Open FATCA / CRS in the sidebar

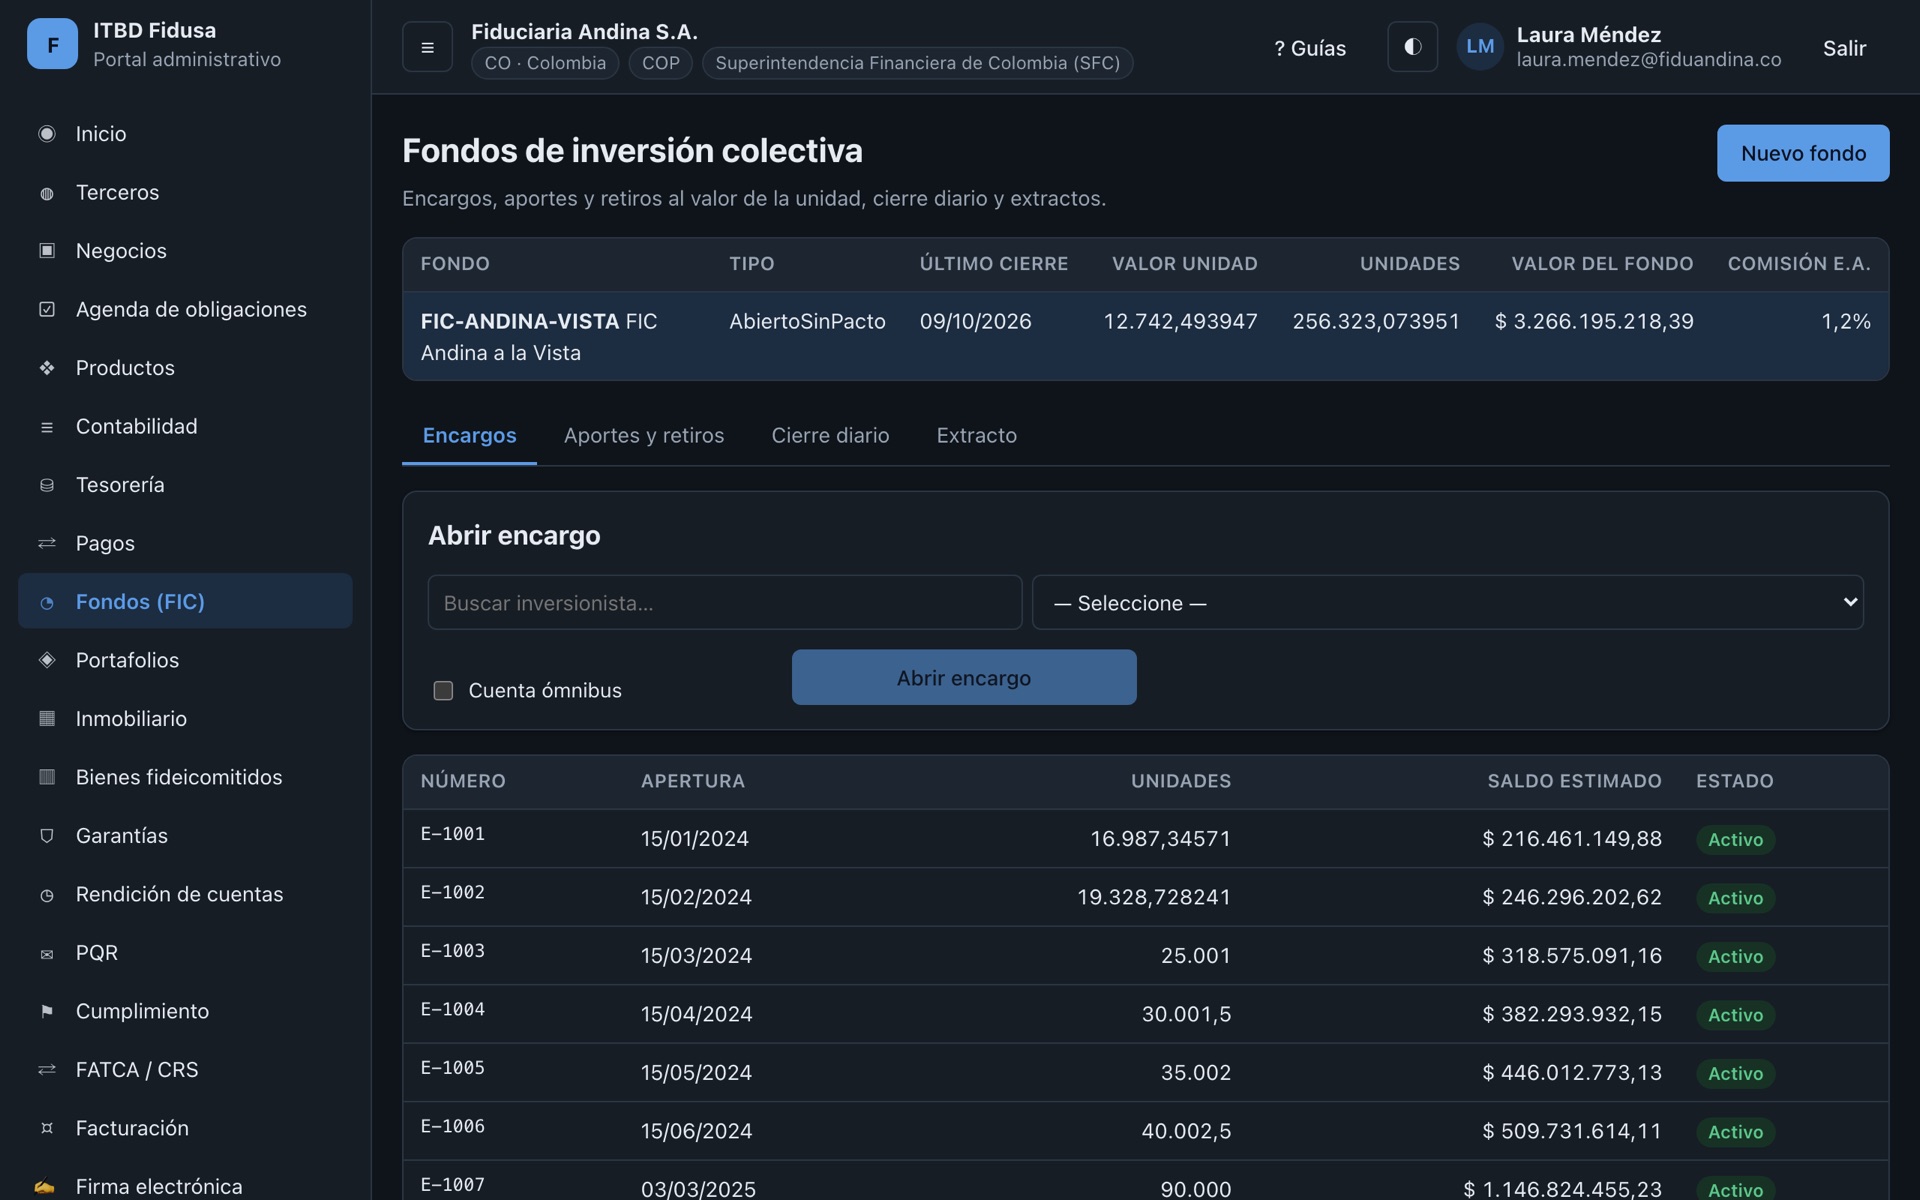tap(185, 1070)
